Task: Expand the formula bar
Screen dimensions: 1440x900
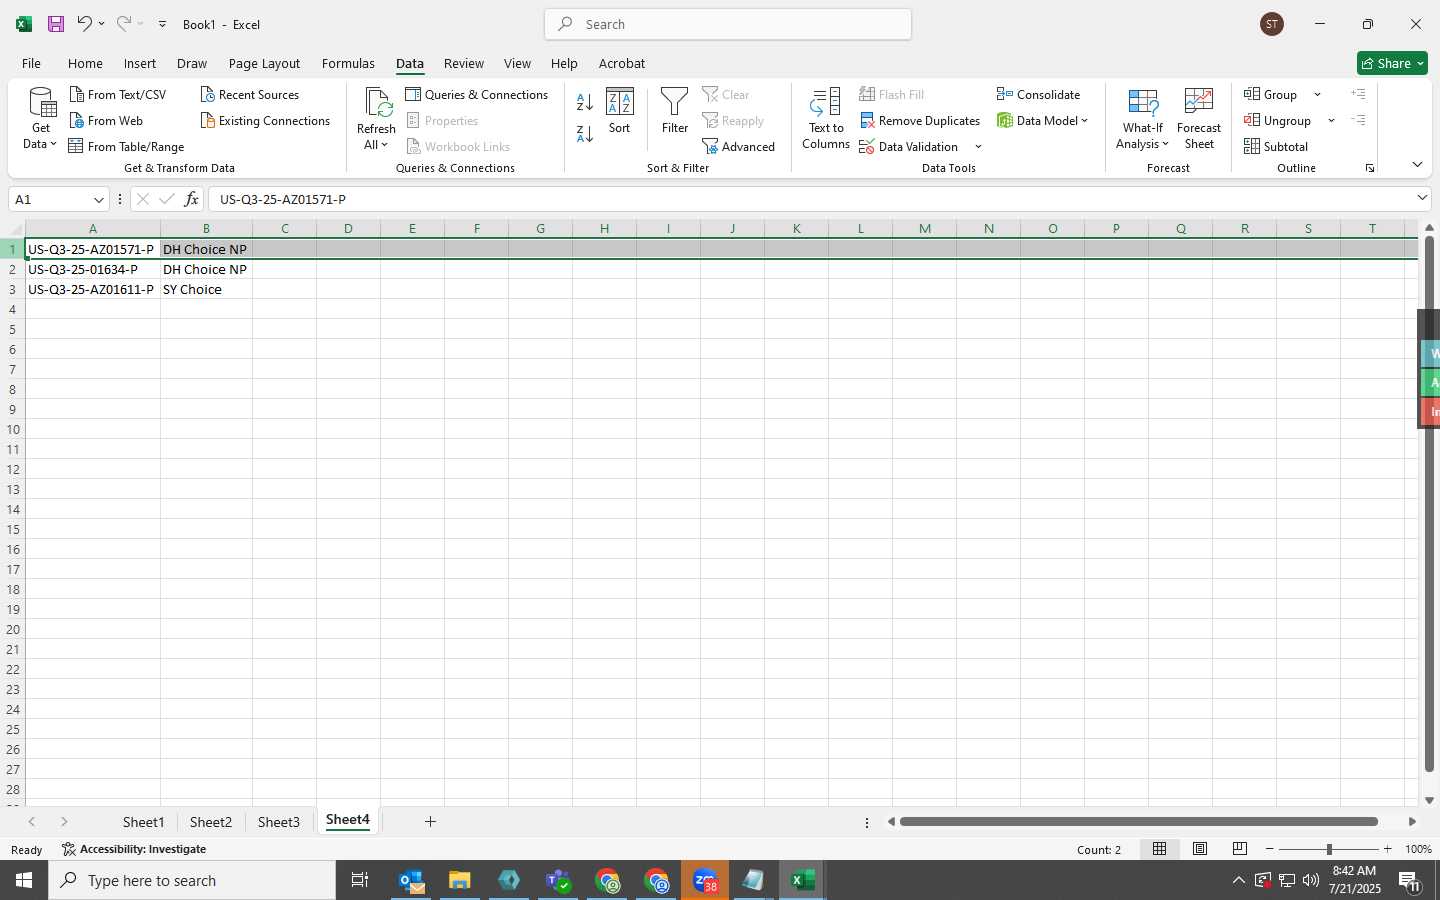Action: point(1422,198)
